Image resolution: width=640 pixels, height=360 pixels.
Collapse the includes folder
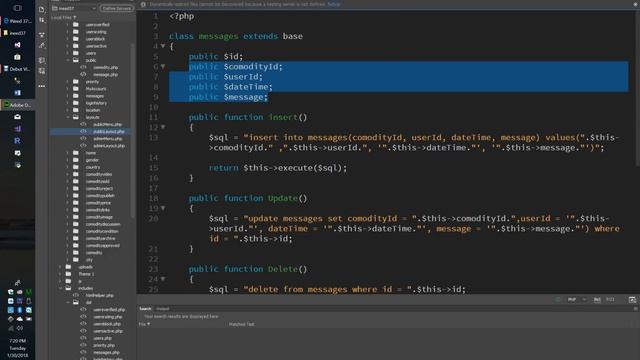(60, 288)
